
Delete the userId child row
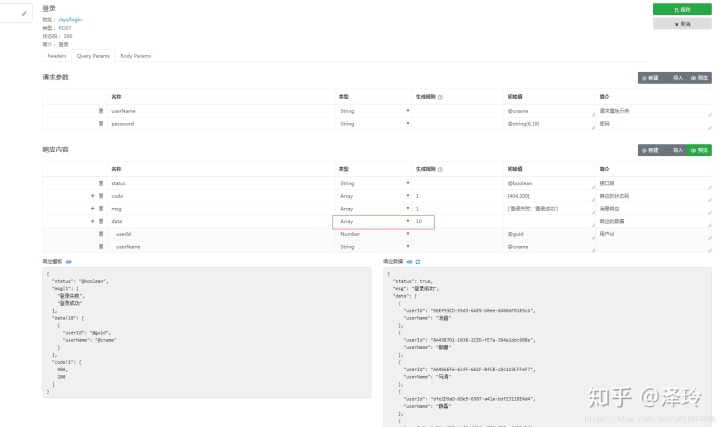click(101, 234)
